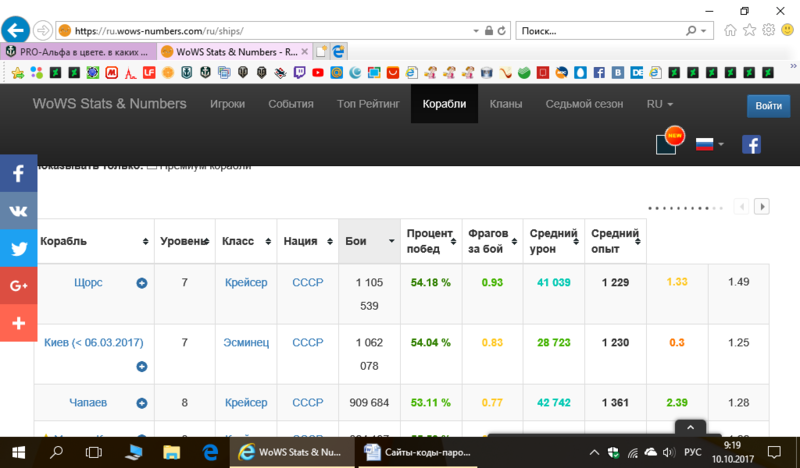Screen dimensions: 800x468
Task: Click the smiley feedback icon
Action: [788, 30]
